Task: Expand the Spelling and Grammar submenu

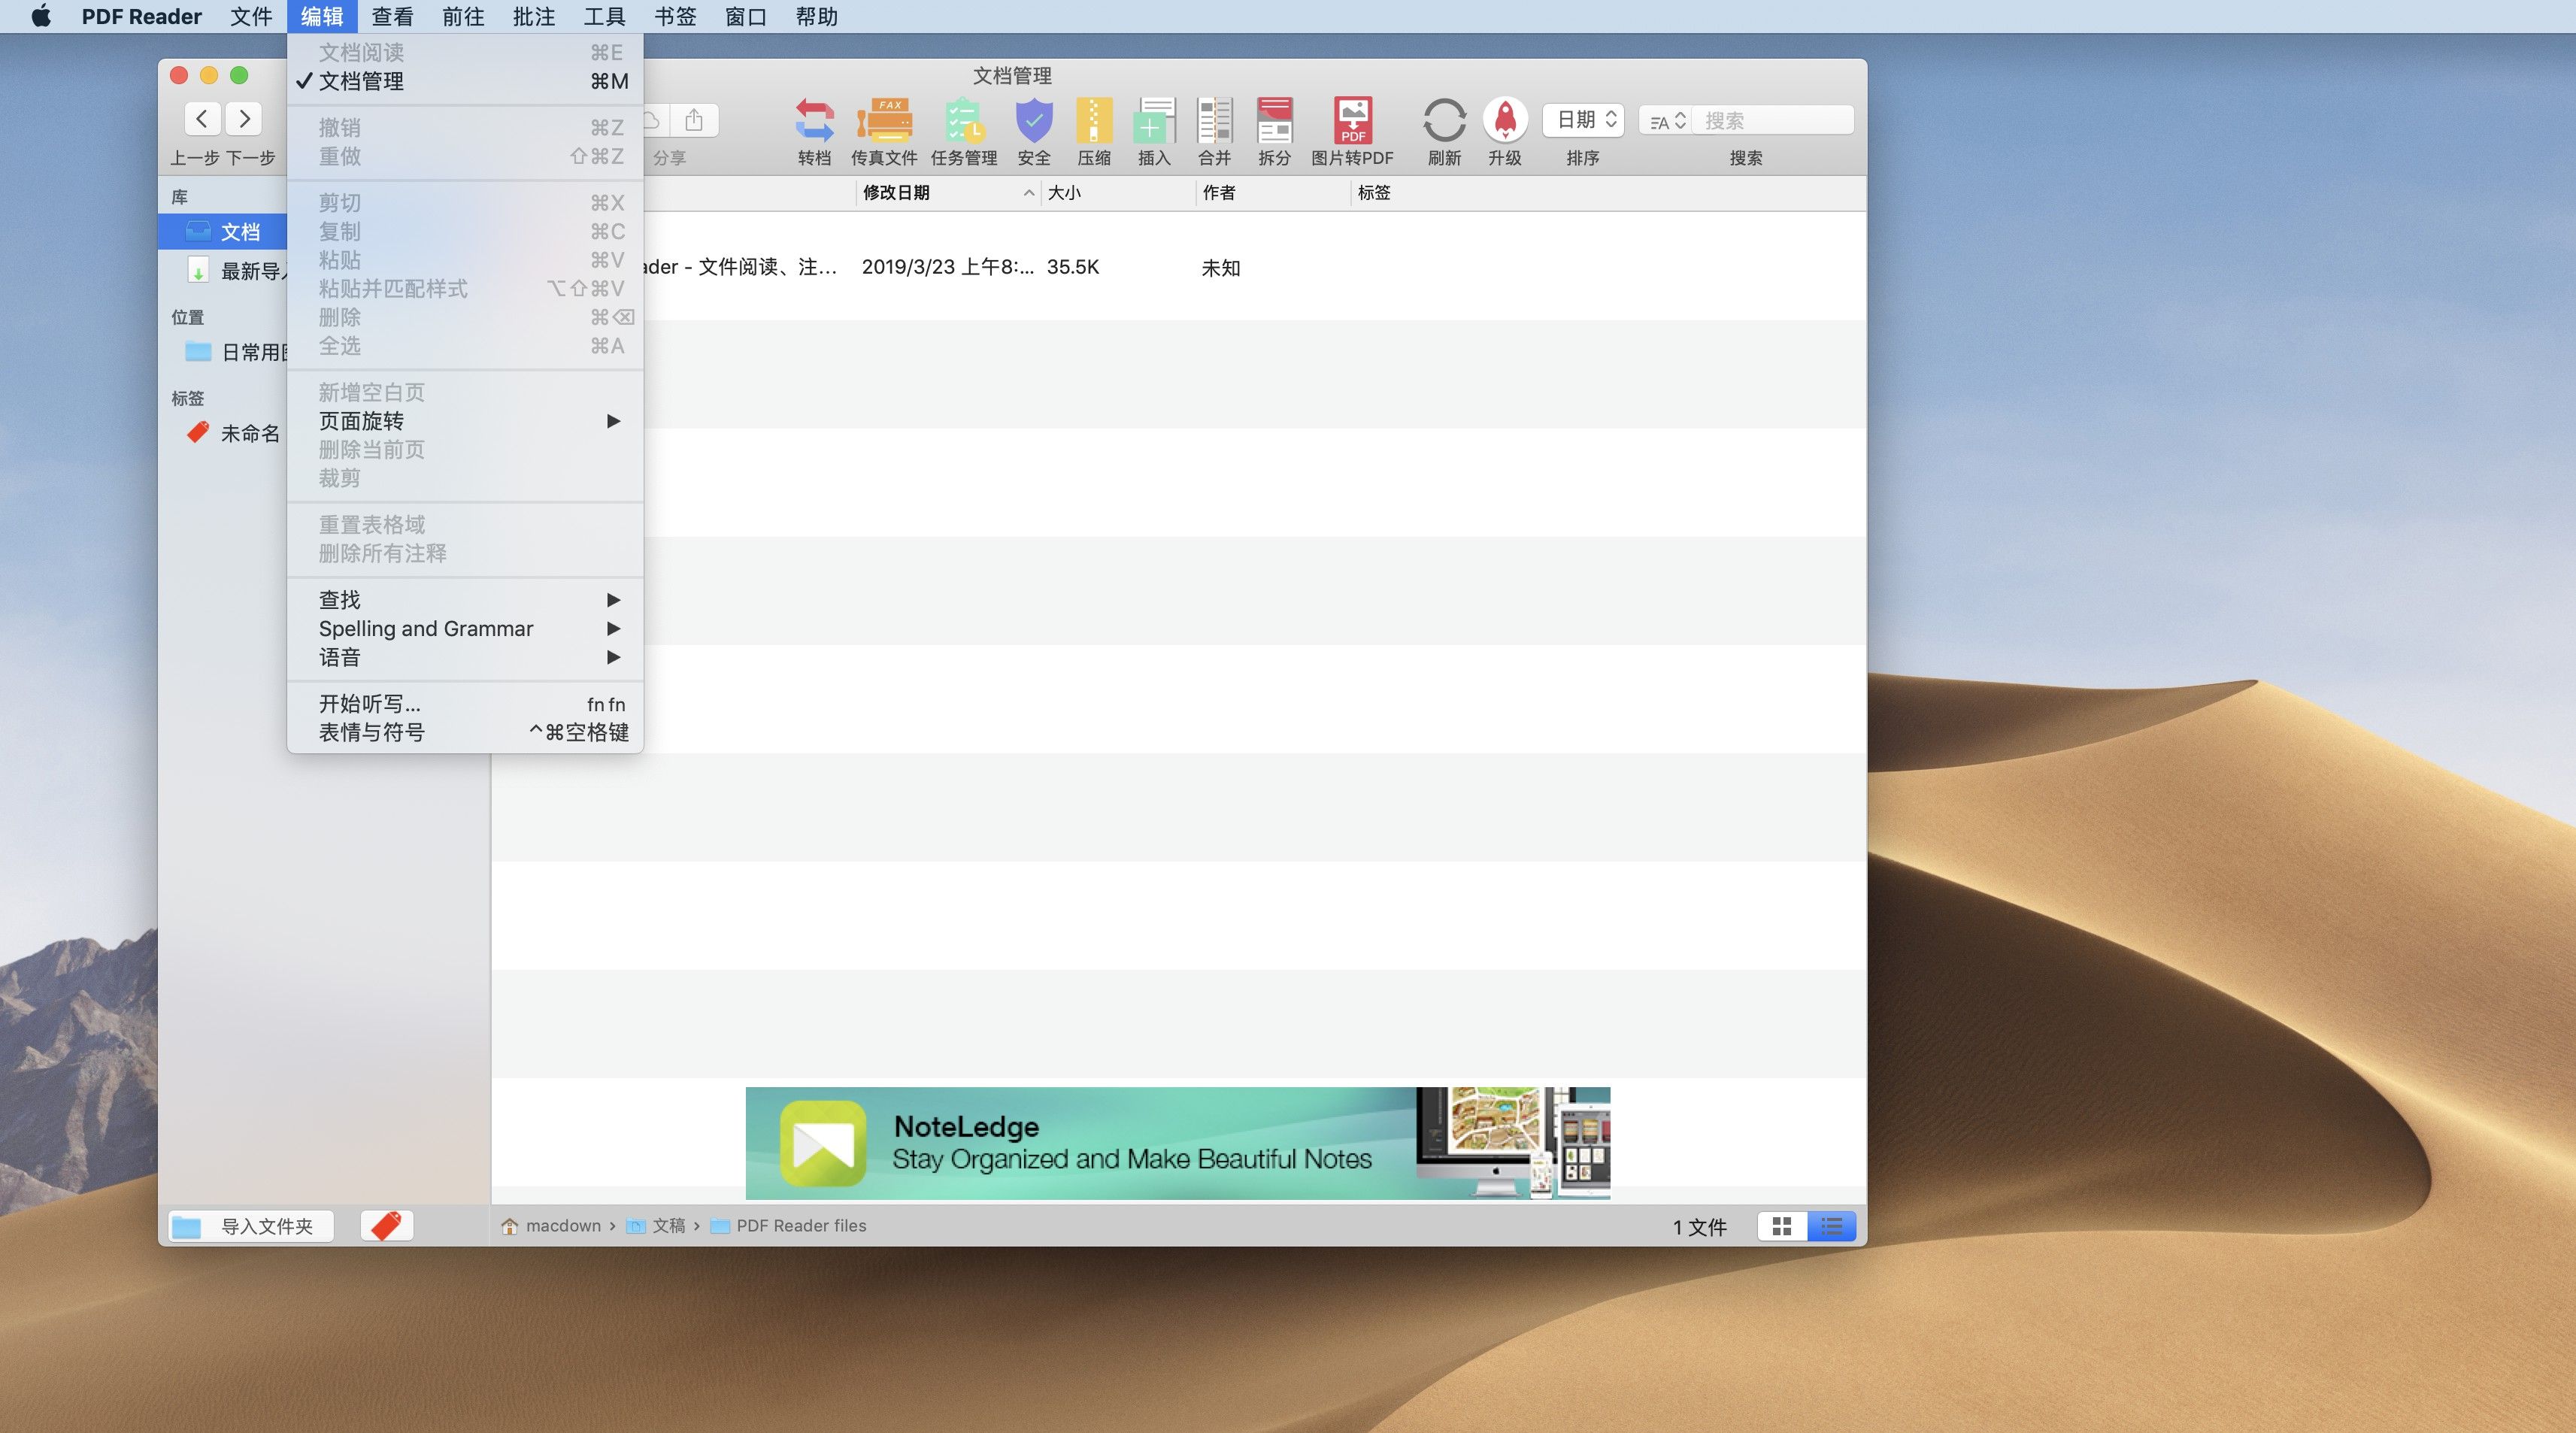Action: click(425, 628)
